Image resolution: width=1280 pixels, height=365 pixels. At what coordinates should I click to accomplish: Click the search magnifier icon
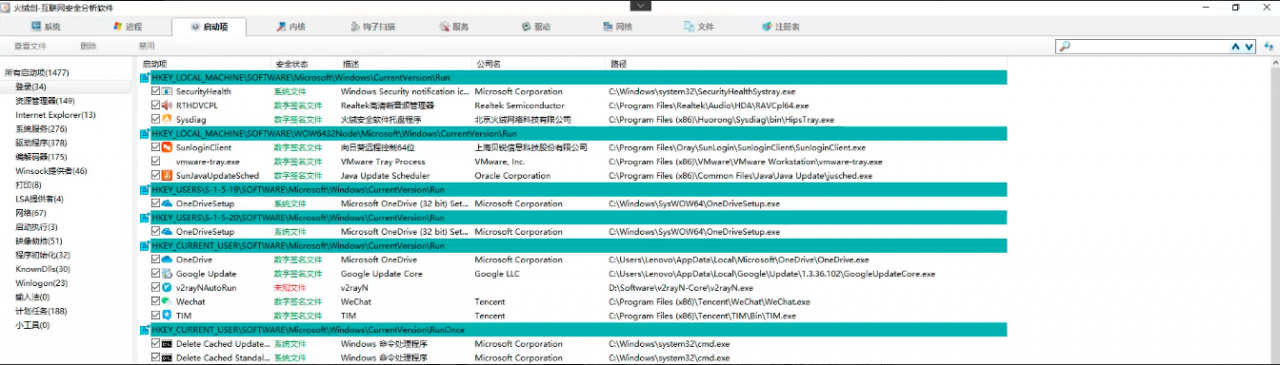click(x=1065, y=46)
